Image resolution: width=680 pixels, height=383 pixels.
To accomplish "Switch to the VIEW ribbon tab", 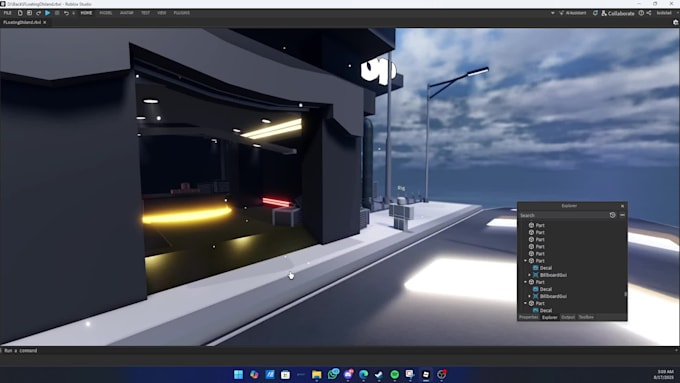I will 162,13.
